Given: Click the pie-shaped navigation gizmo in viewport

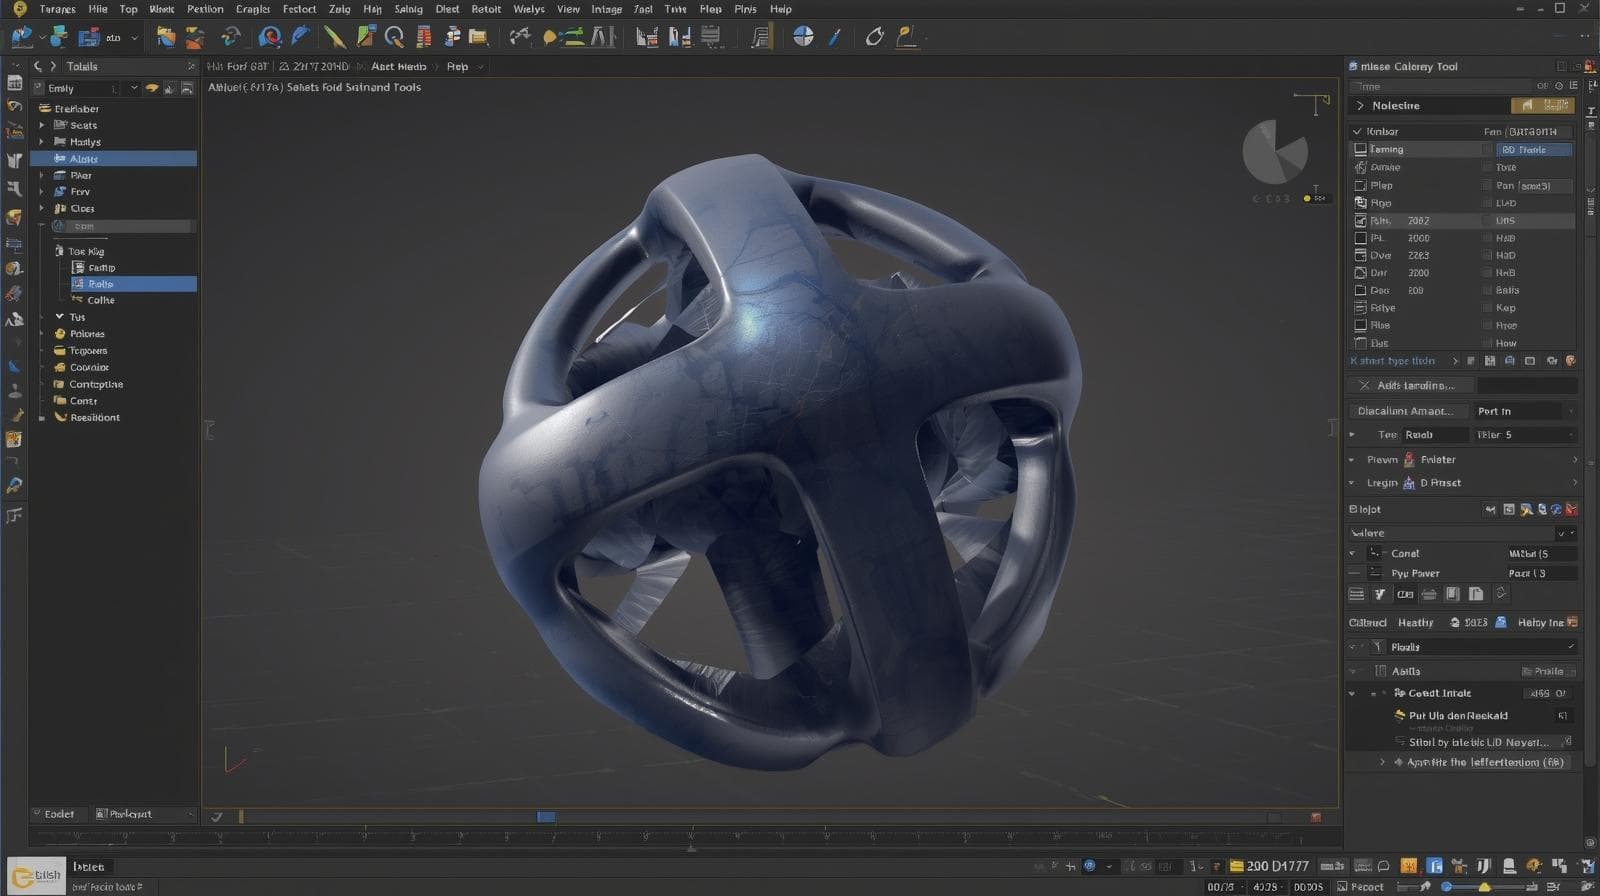Looking at the screenshot, I should point(1275,152).
